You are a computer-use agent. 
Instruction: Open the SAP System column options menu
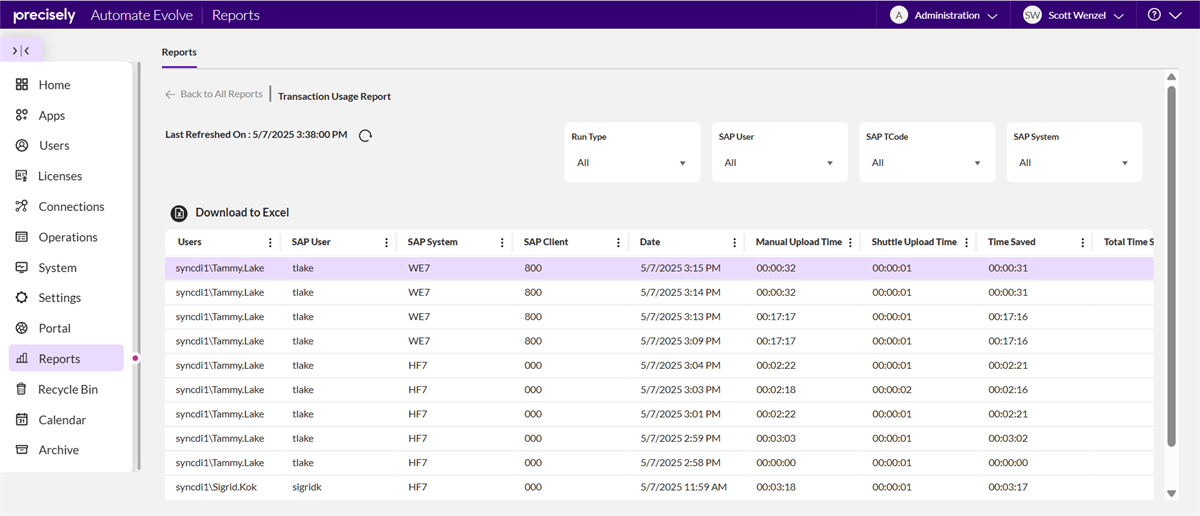502,242
